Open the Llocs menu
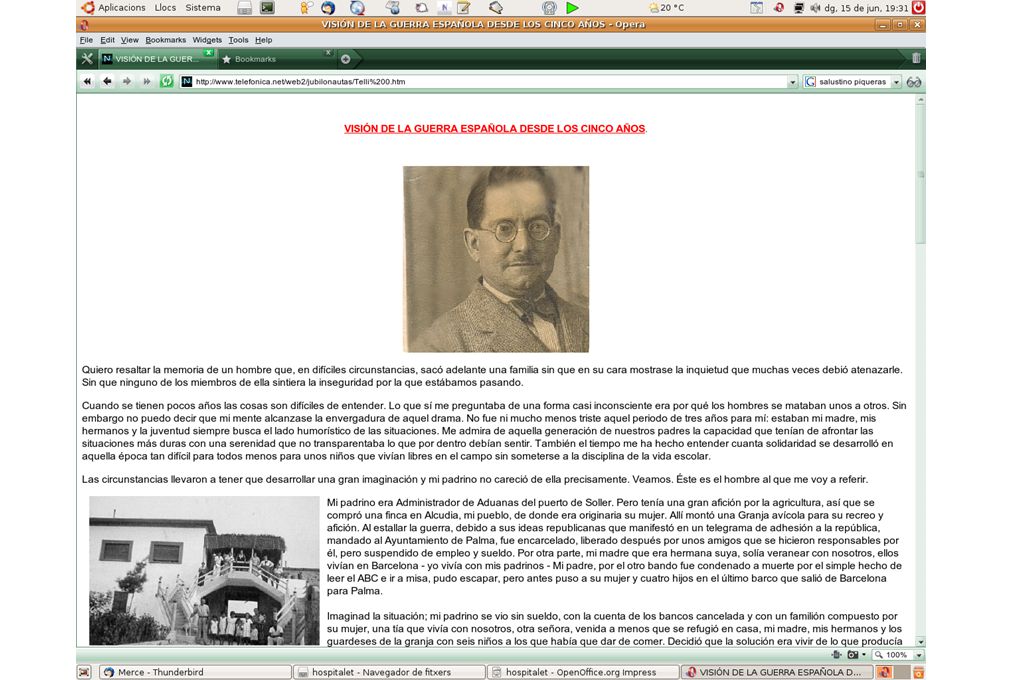This screenshot has width=1020, height=680. 165,8
